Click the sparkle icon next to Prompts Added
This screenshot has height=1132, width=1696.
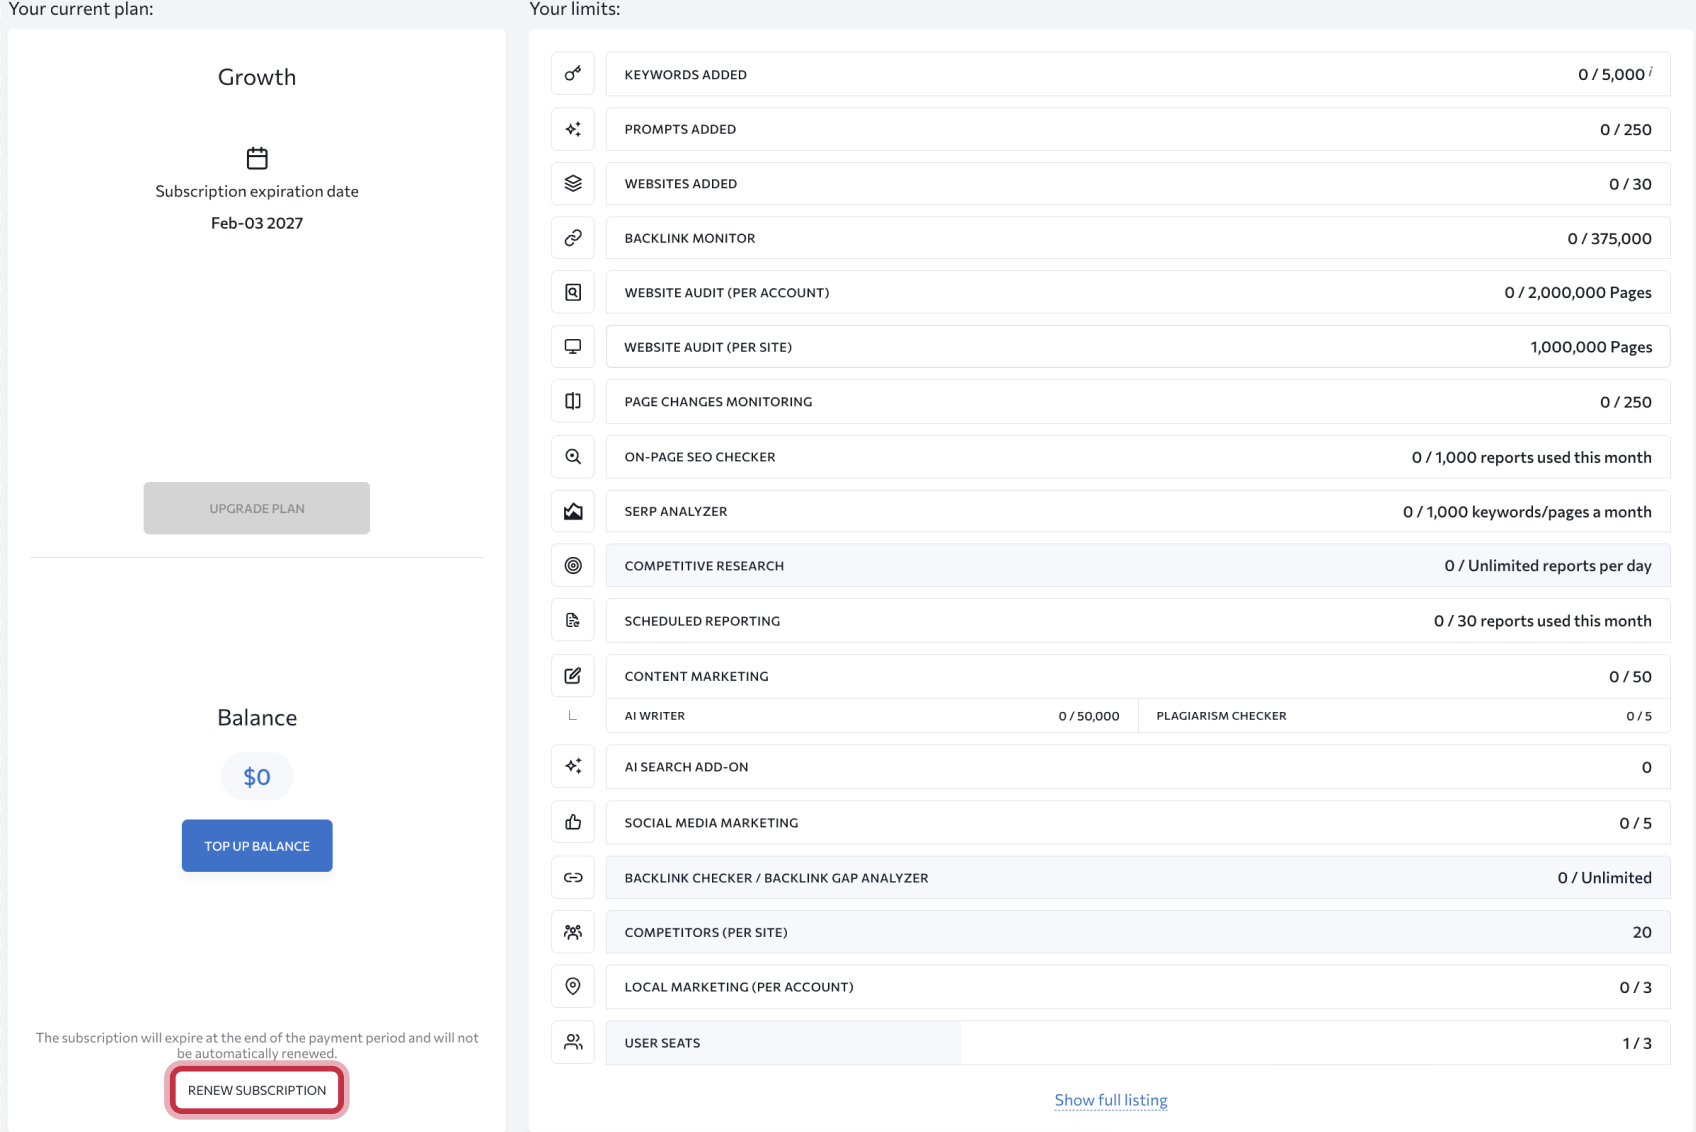pyautogui.click(x=573, y=129)
